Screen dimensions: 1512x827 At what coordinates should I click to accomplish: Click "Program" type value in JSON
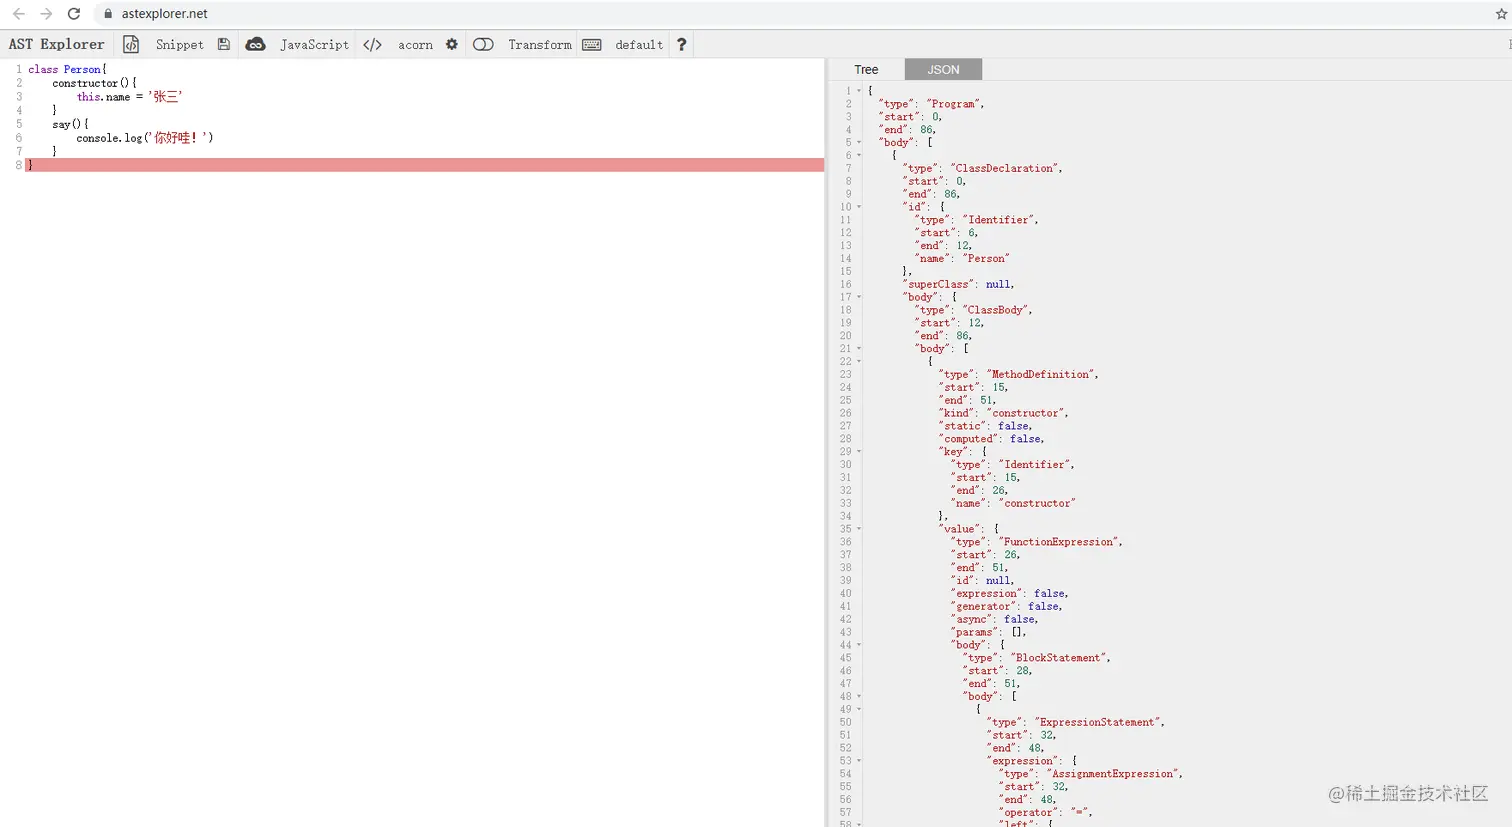click(x=954, y=104)
